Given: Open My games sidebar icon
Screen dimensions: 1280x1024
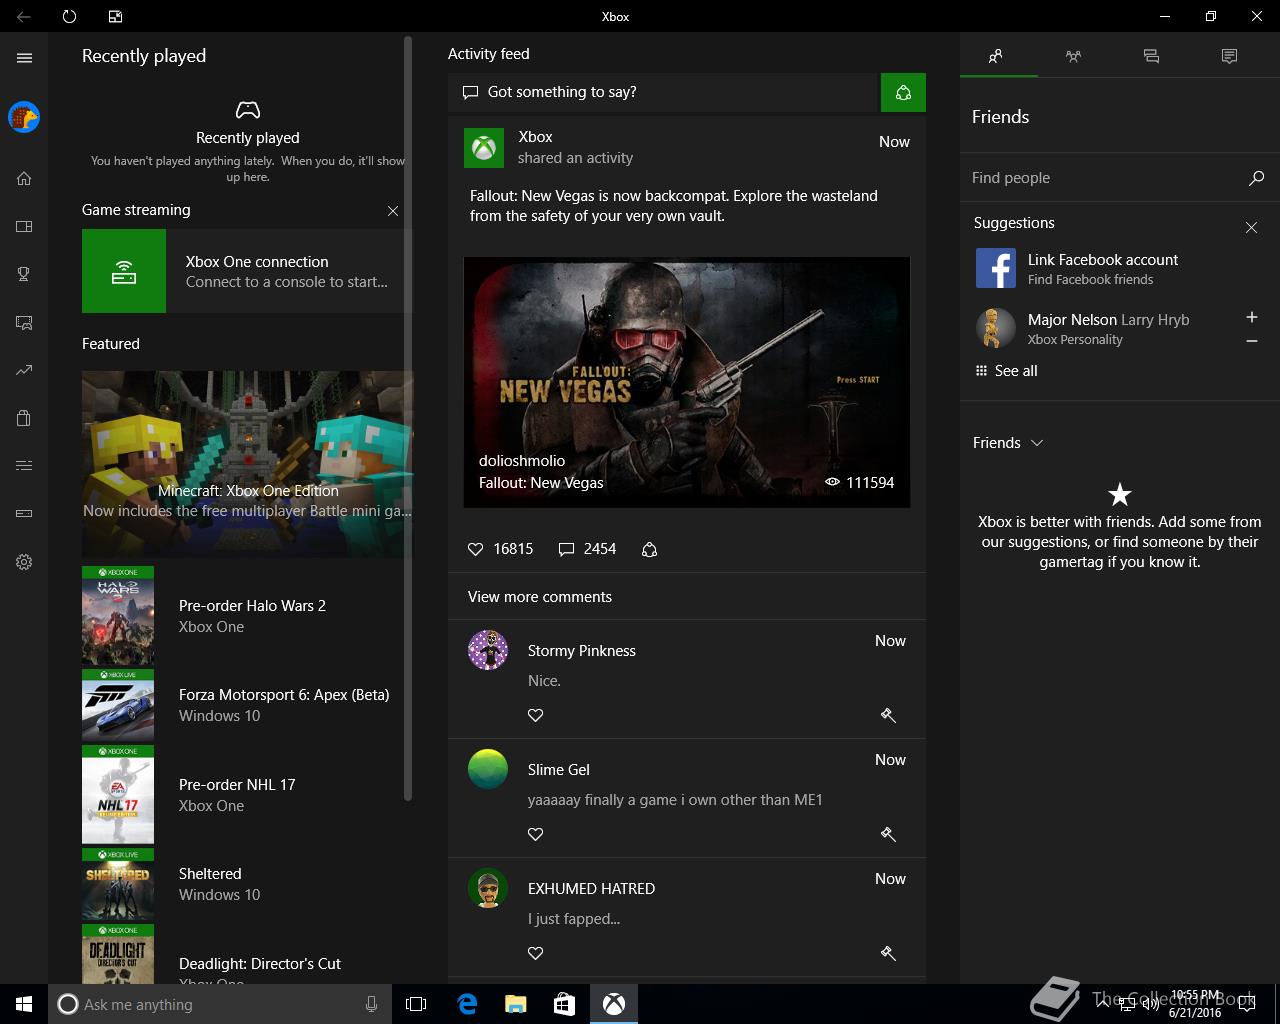Looking at the screenshot, I should point(24,226).
